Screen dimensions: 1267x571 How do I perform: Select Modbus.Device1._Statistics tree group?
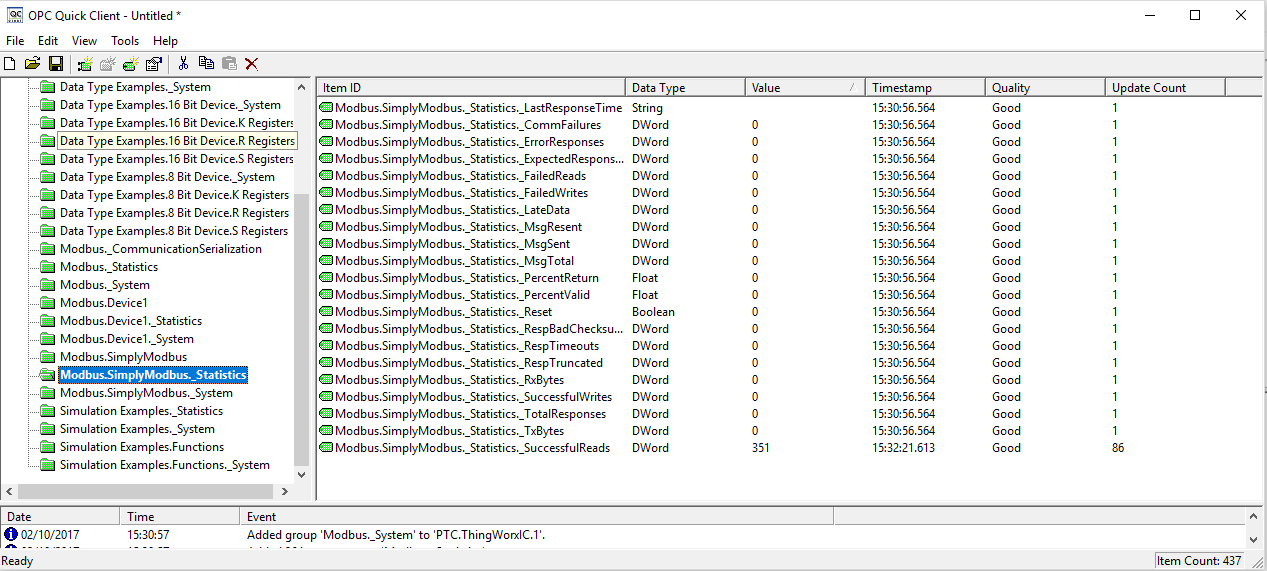tap(131, 321)
